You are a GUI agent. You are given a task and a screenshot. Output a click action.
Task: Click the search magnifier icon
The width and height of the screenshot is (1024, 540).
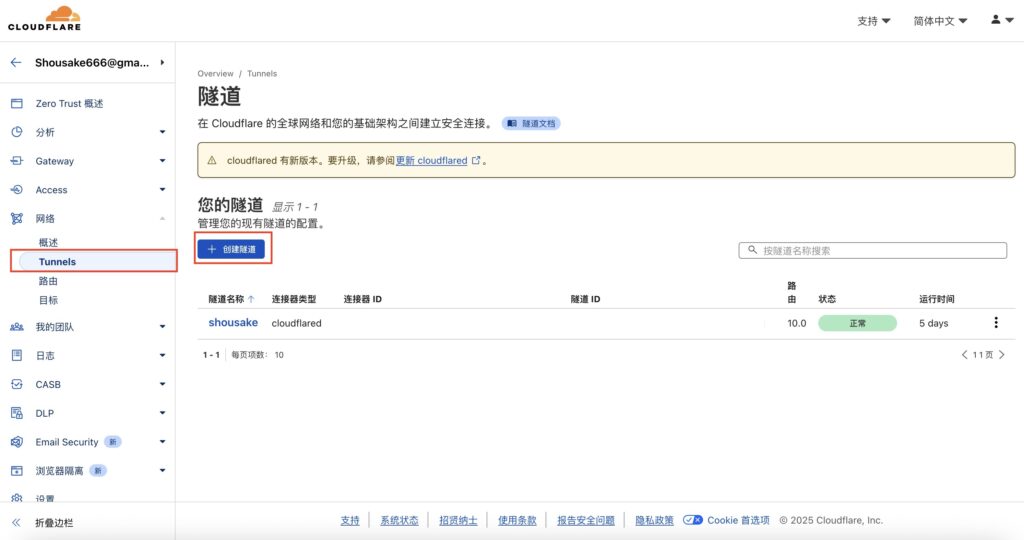tap(752, 250)
